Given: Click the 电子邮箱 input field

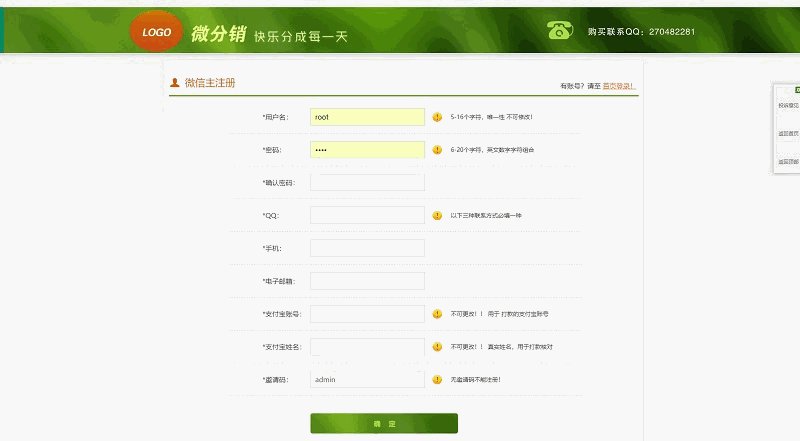Looking at the screenshot, I should click(x=367, y=281).
